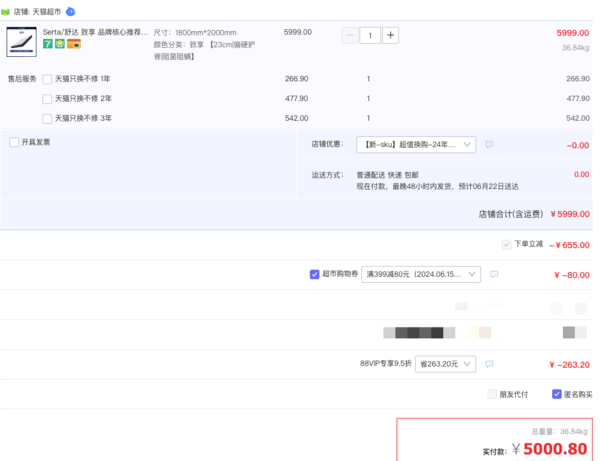The width and height of the screenshot is (600, 461).
Task: Click the 88VIP专享9.5折 label
Action: [386, 363]
